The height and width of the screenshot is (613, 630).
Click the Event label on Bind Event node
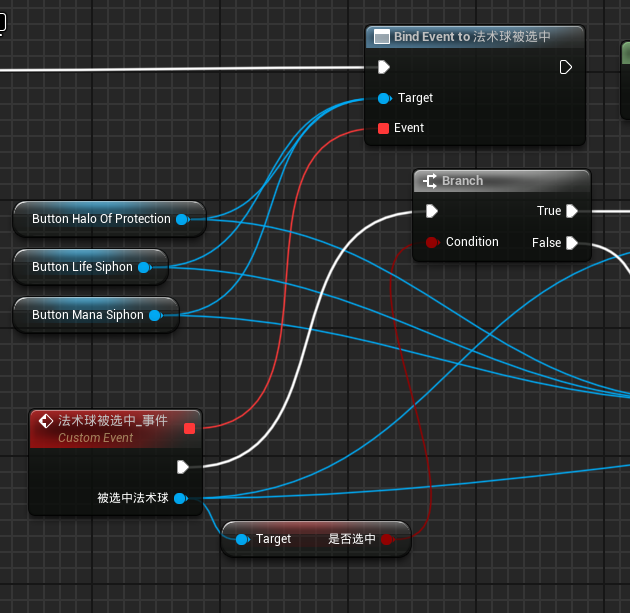[x=409, y=128]
